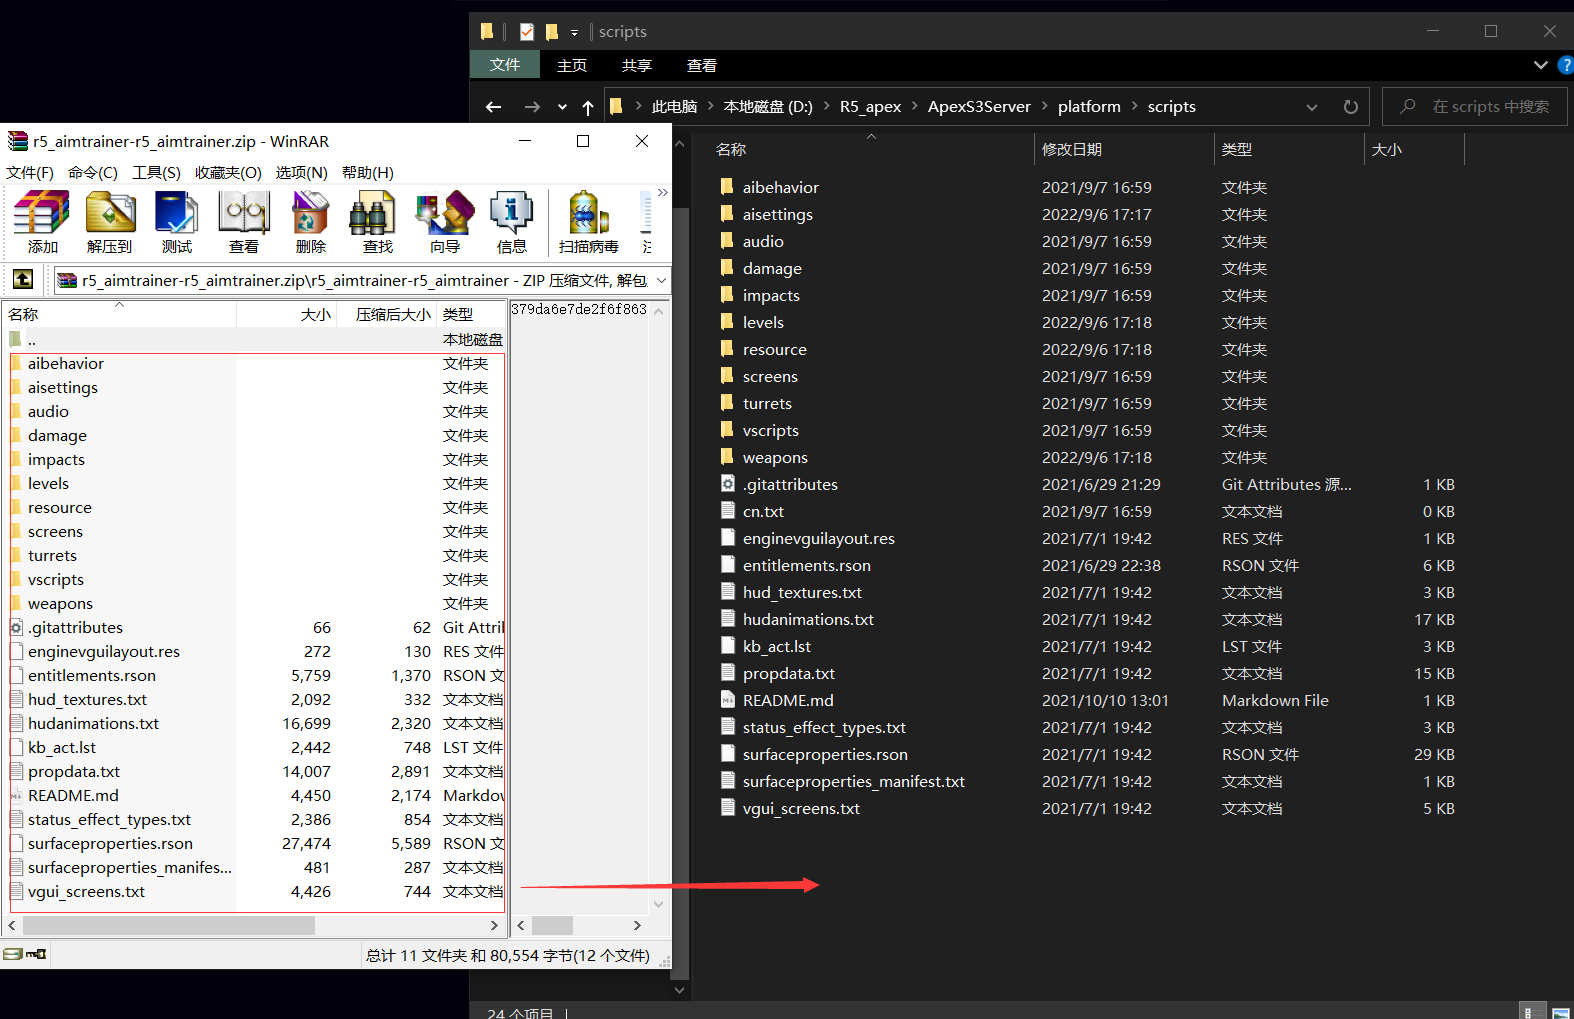Open WinRAR Commands menu 命令(C)

point(93,173)
